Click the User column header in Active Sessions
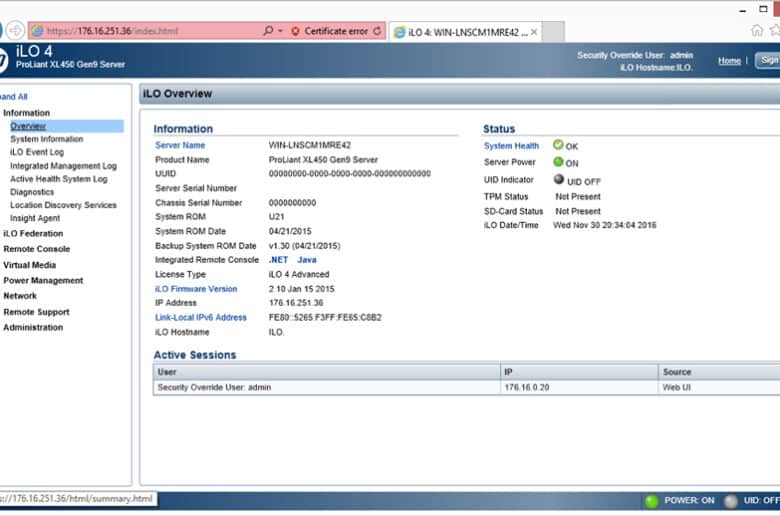Image resolution: width=780 pixels, height=516 pixels. click(x=327, y=372)
